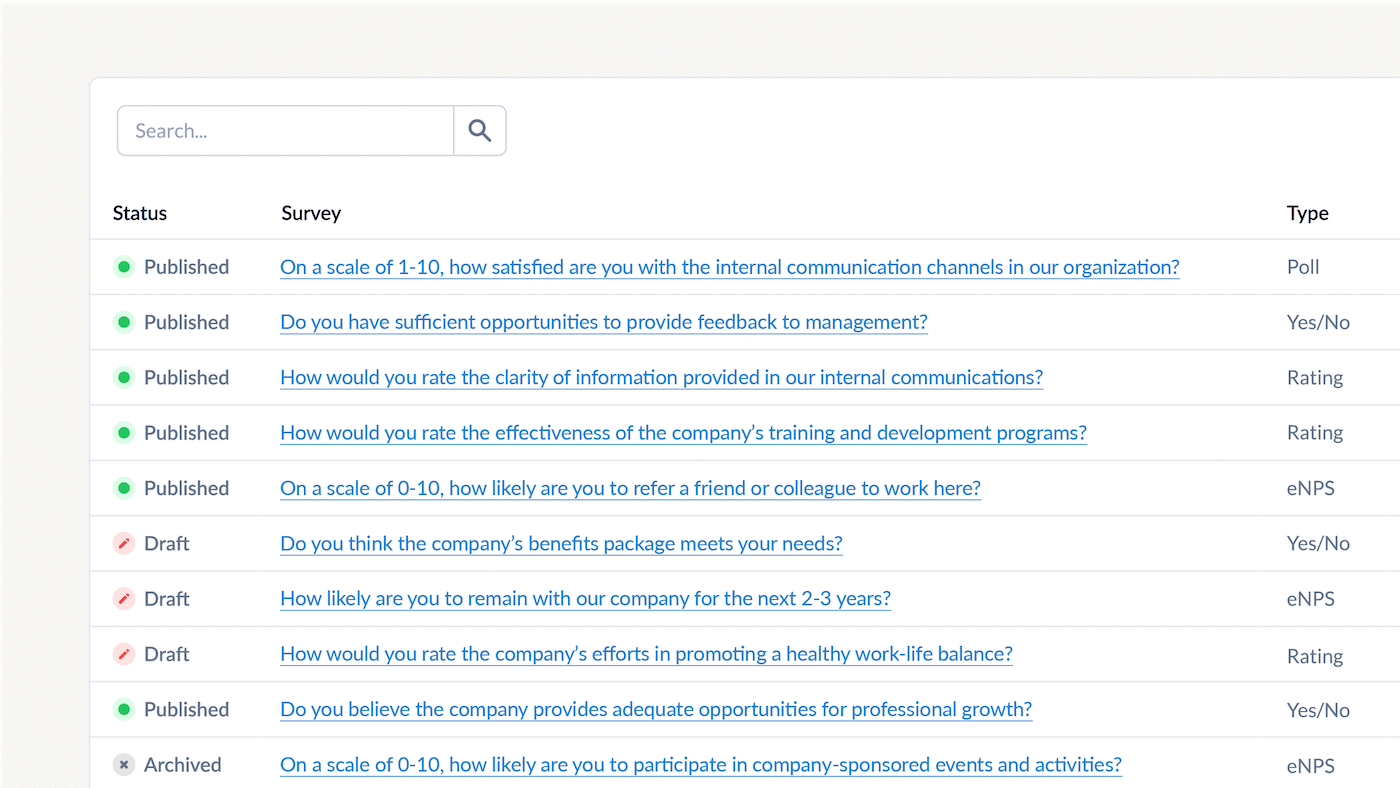Click the green Published icon for internal communication channels survey
The image size is (1400, 788).
(124, 267)
